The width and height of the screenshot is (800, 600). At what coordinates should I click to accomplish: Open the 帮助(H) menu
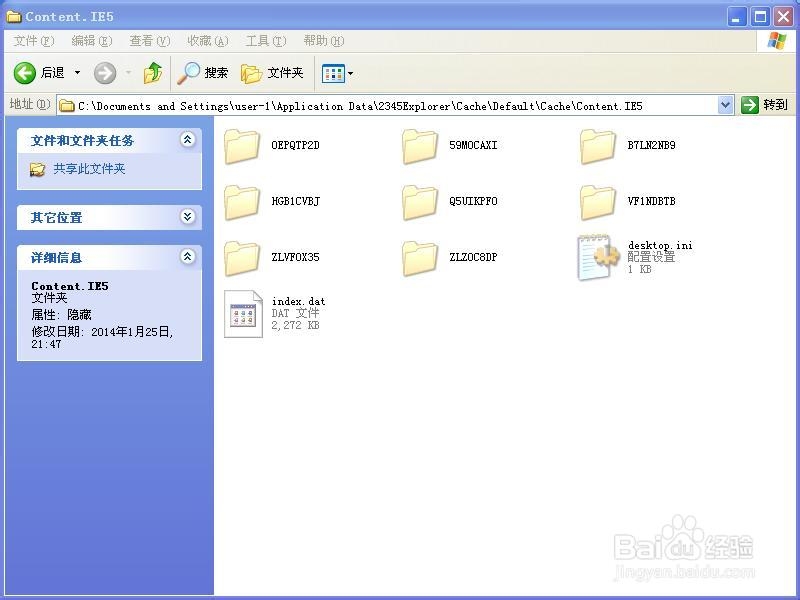pyautogui.click(x=324, y=41)
